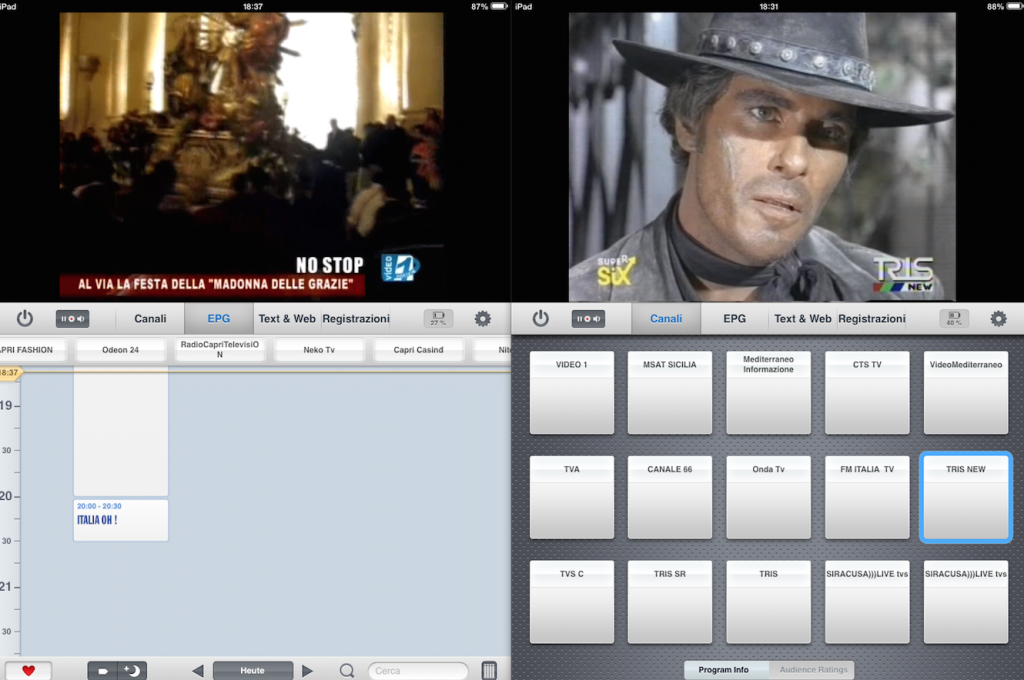Tap the 88% battery indicator in status bar
1024x680 pixels.
[1004, 7]
